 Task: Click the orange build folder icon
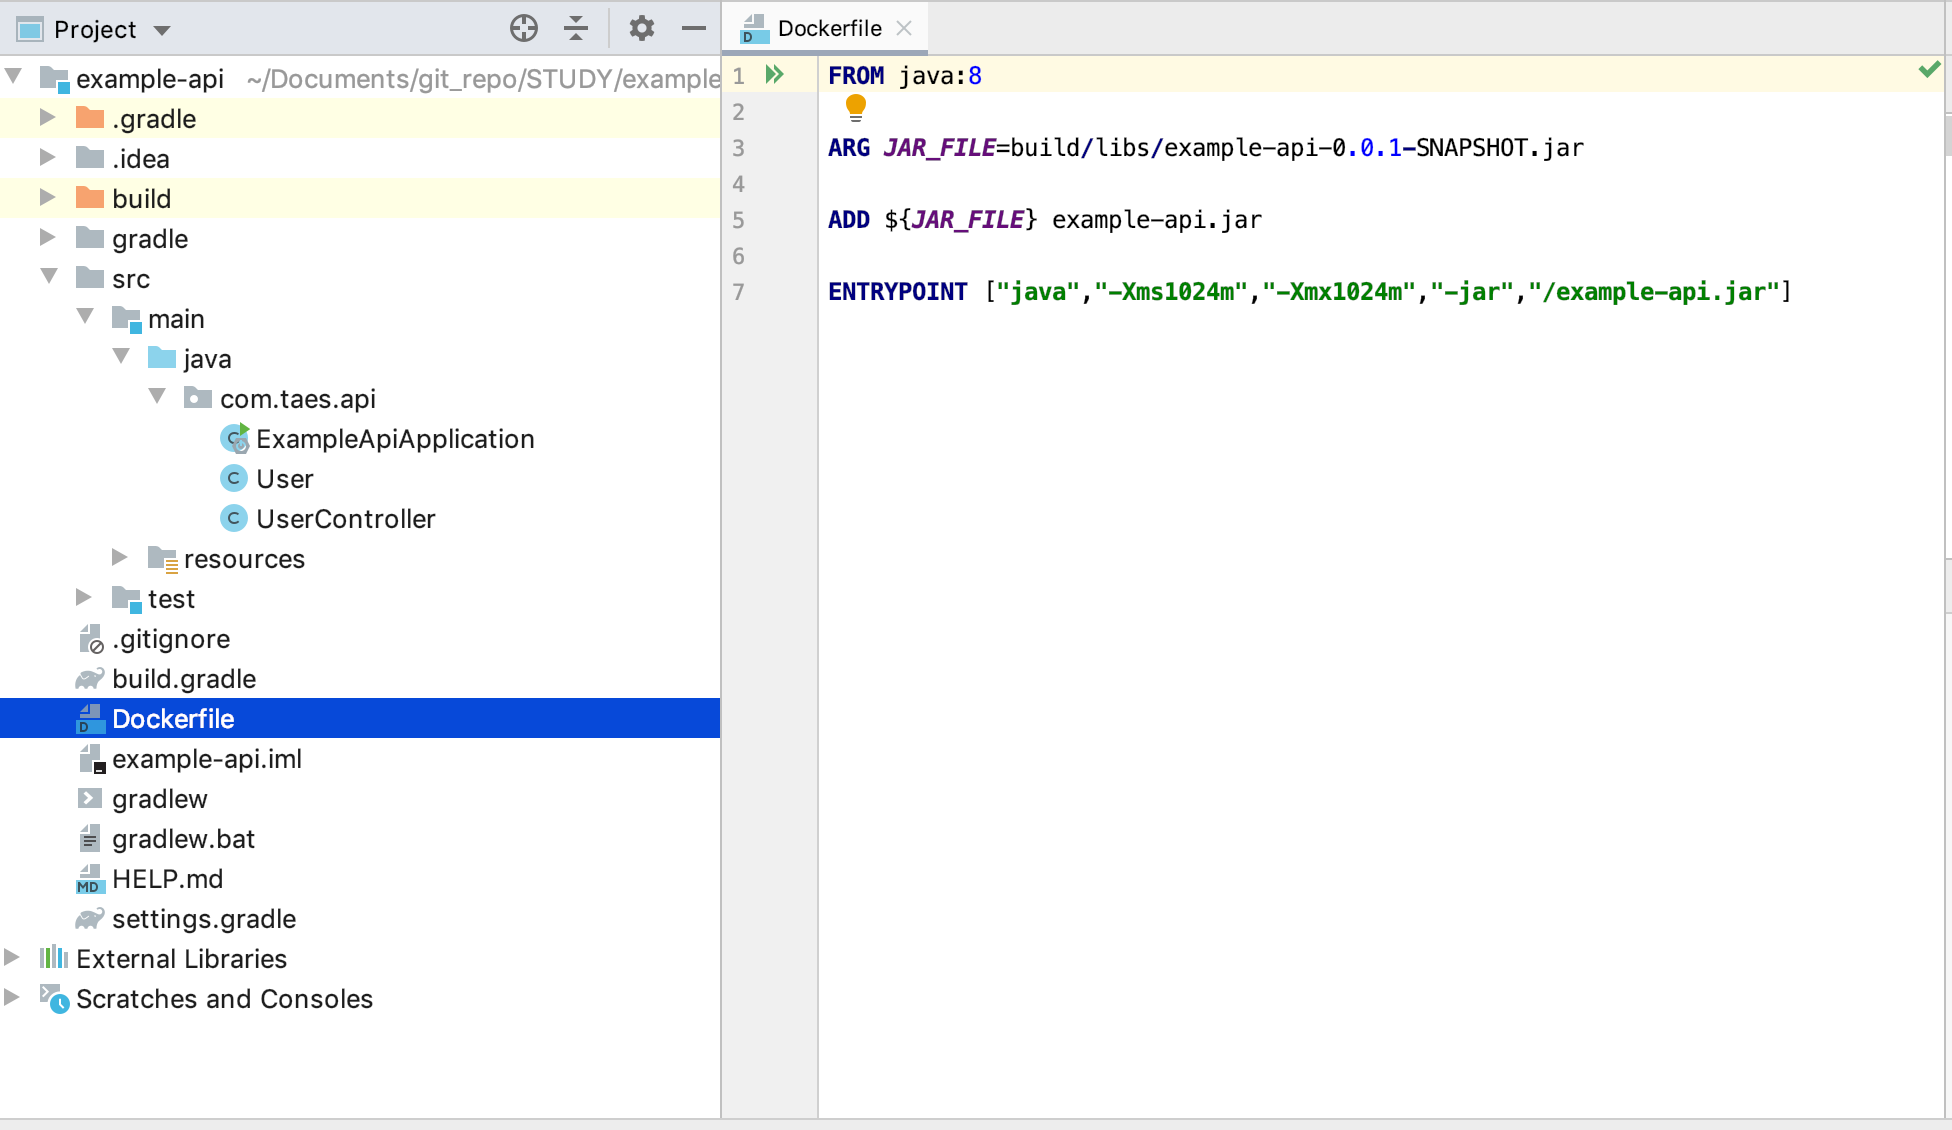click(90, 198)
